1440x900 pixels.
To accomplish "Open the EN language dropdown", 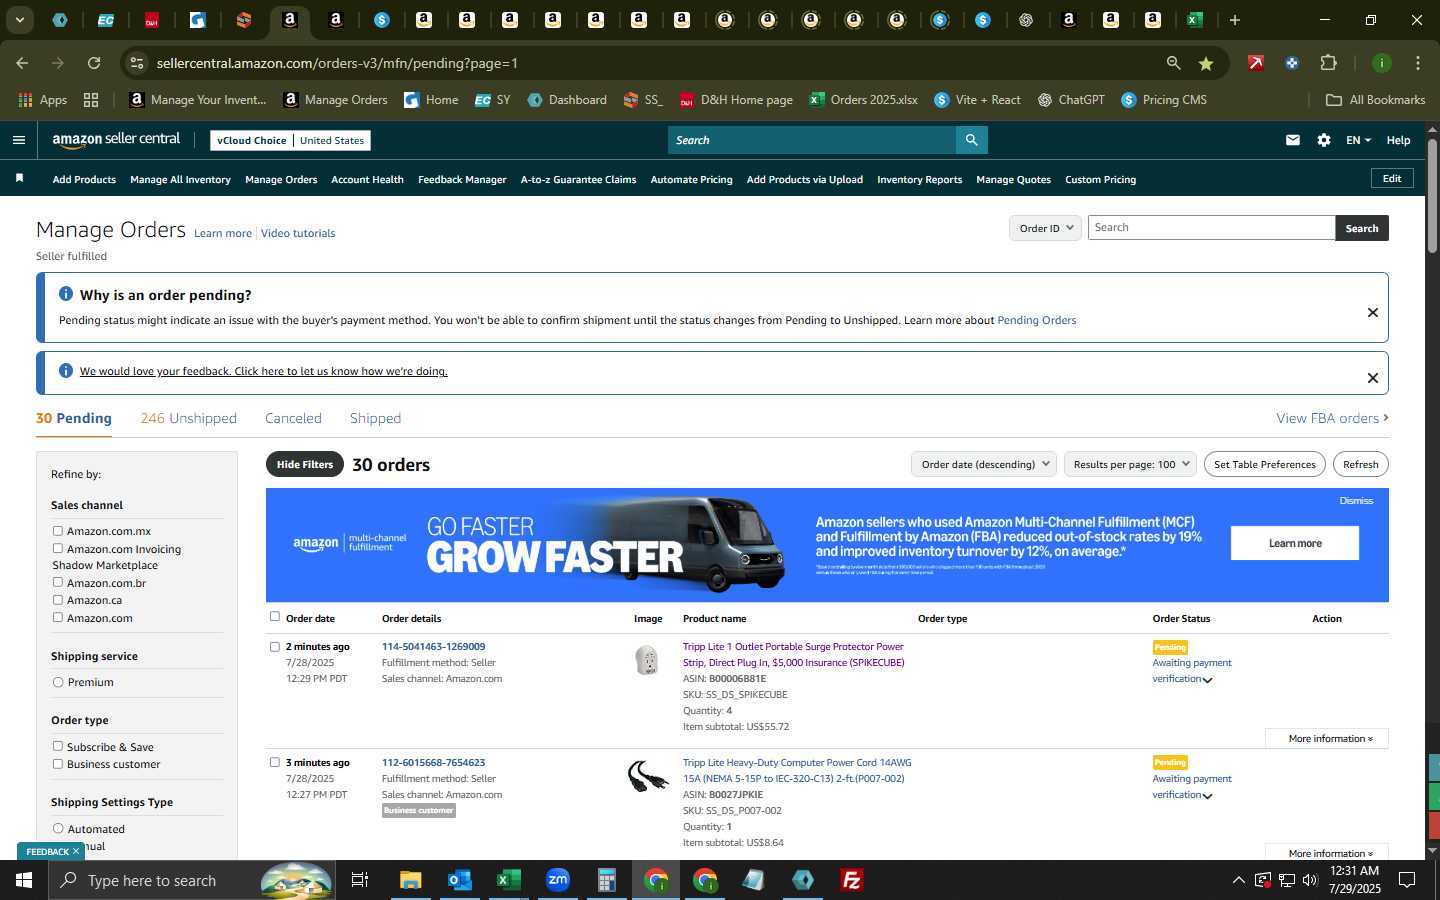I will (1358, 140).
